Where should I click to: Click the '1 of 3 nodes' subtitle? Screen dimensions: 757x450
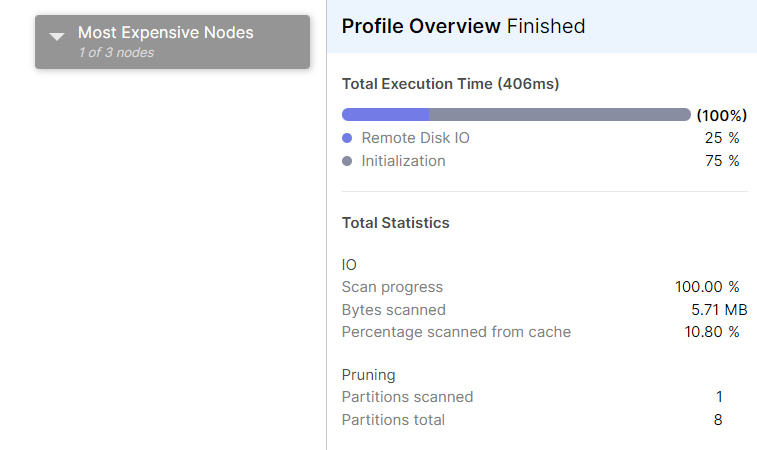point(116,53)
